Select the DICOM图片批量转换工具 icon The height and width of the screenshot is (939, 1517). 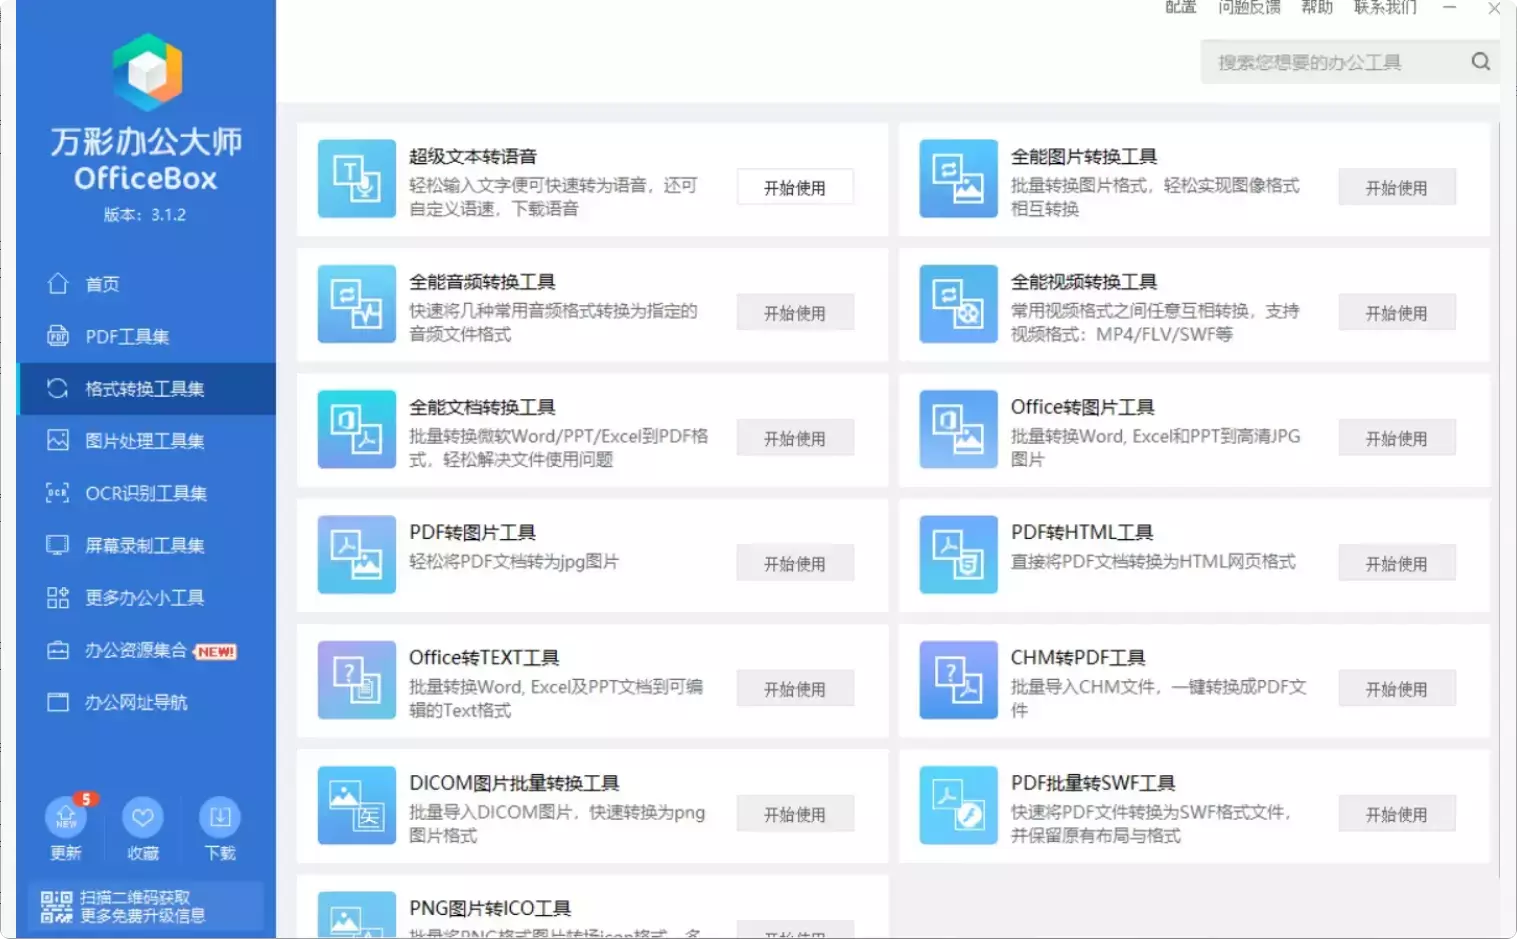pos(356,806)
